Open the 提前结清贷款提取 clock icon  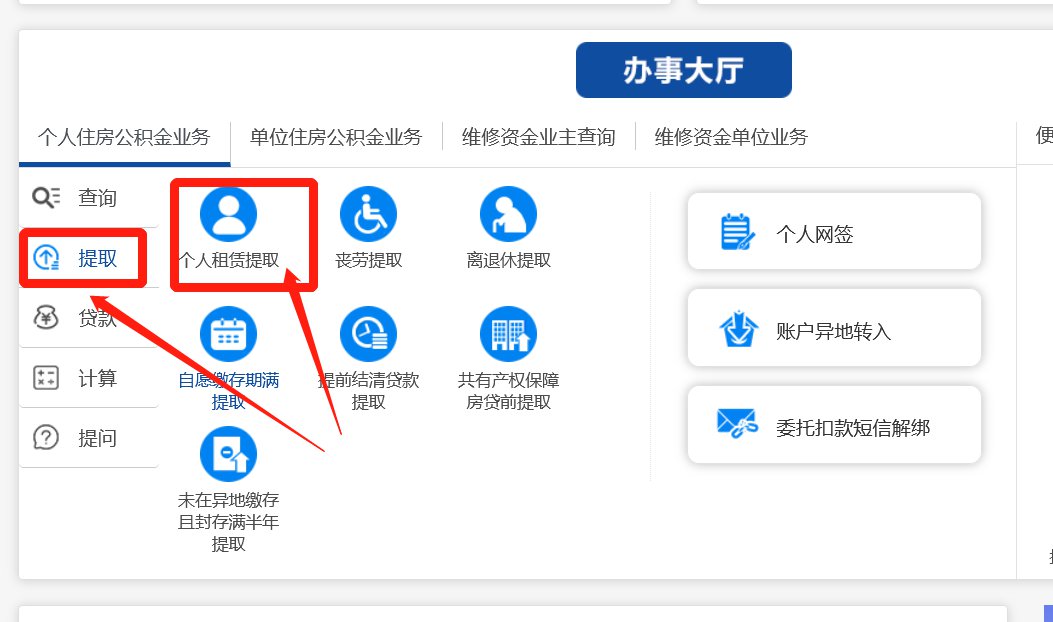coord(368,334)
